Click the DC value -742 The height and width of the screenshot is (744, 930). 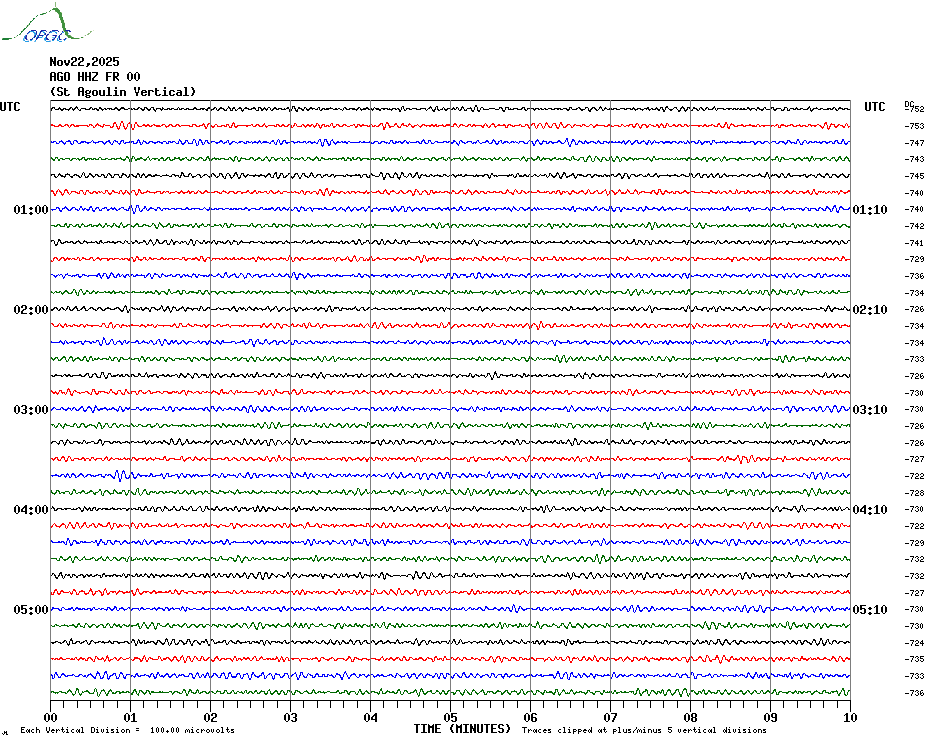[915, 226]
